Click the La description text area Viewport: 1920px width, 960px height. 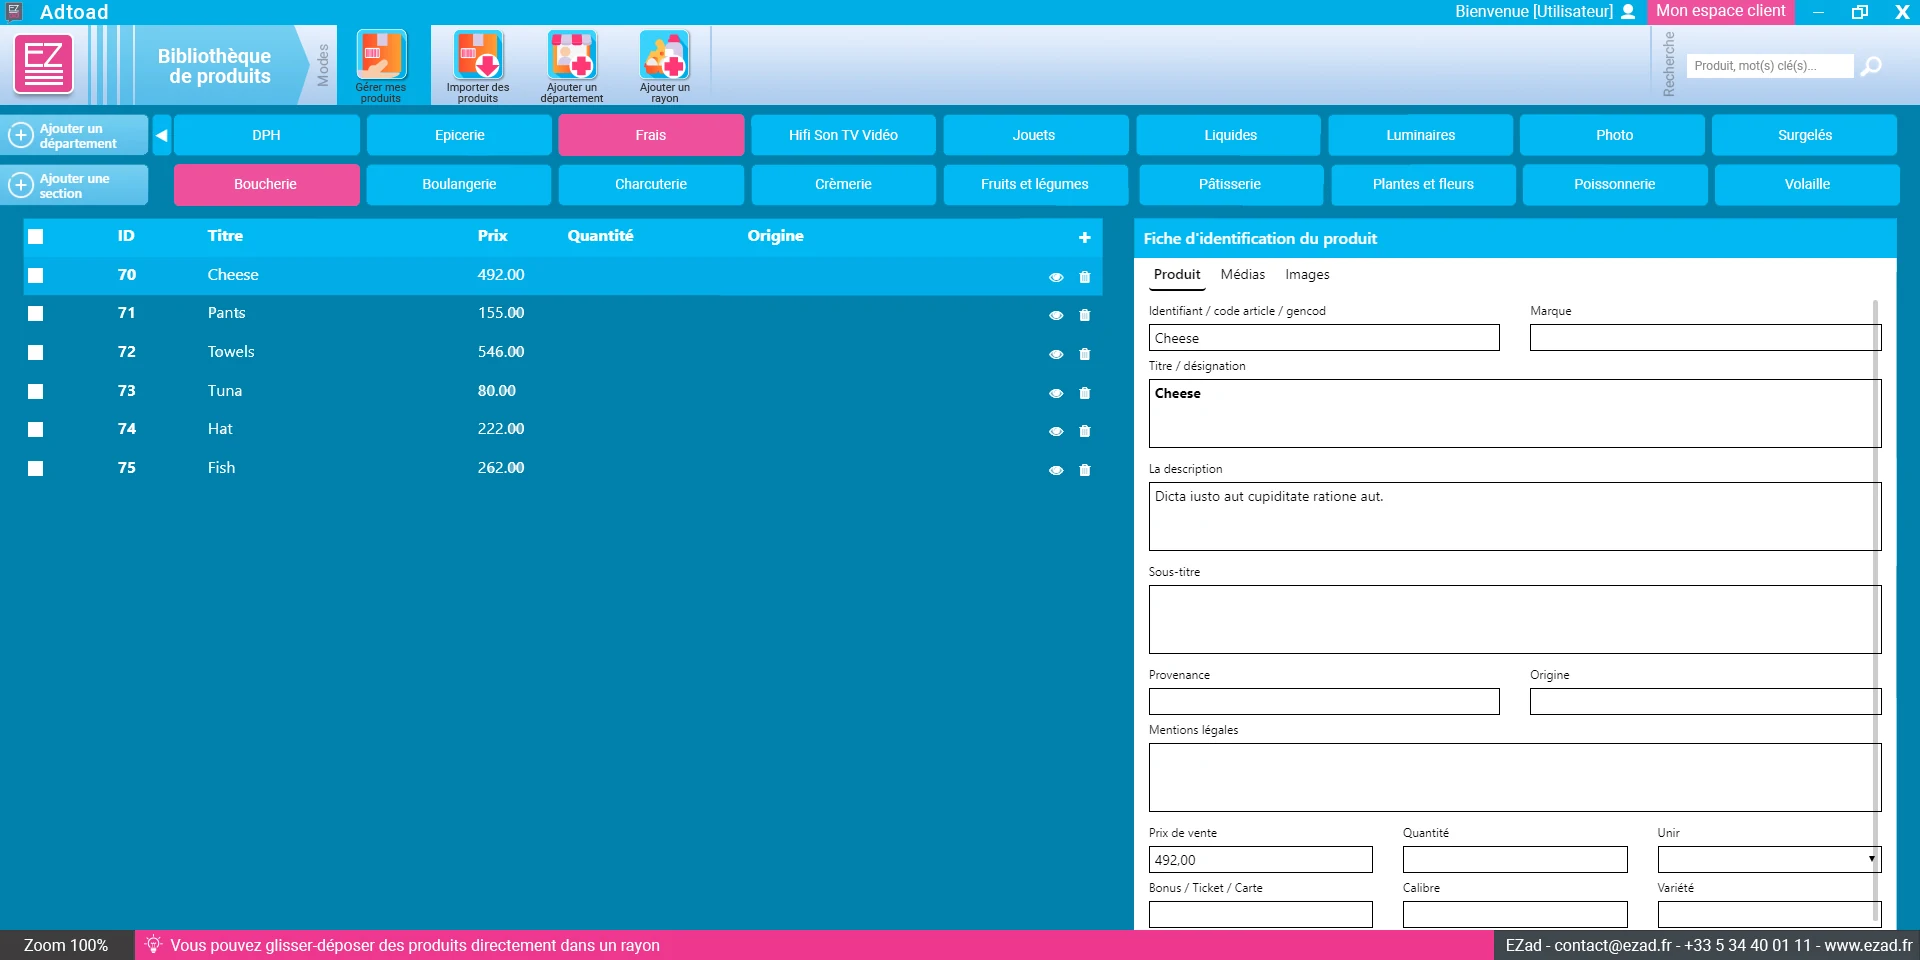click(x=1515, y=516)
